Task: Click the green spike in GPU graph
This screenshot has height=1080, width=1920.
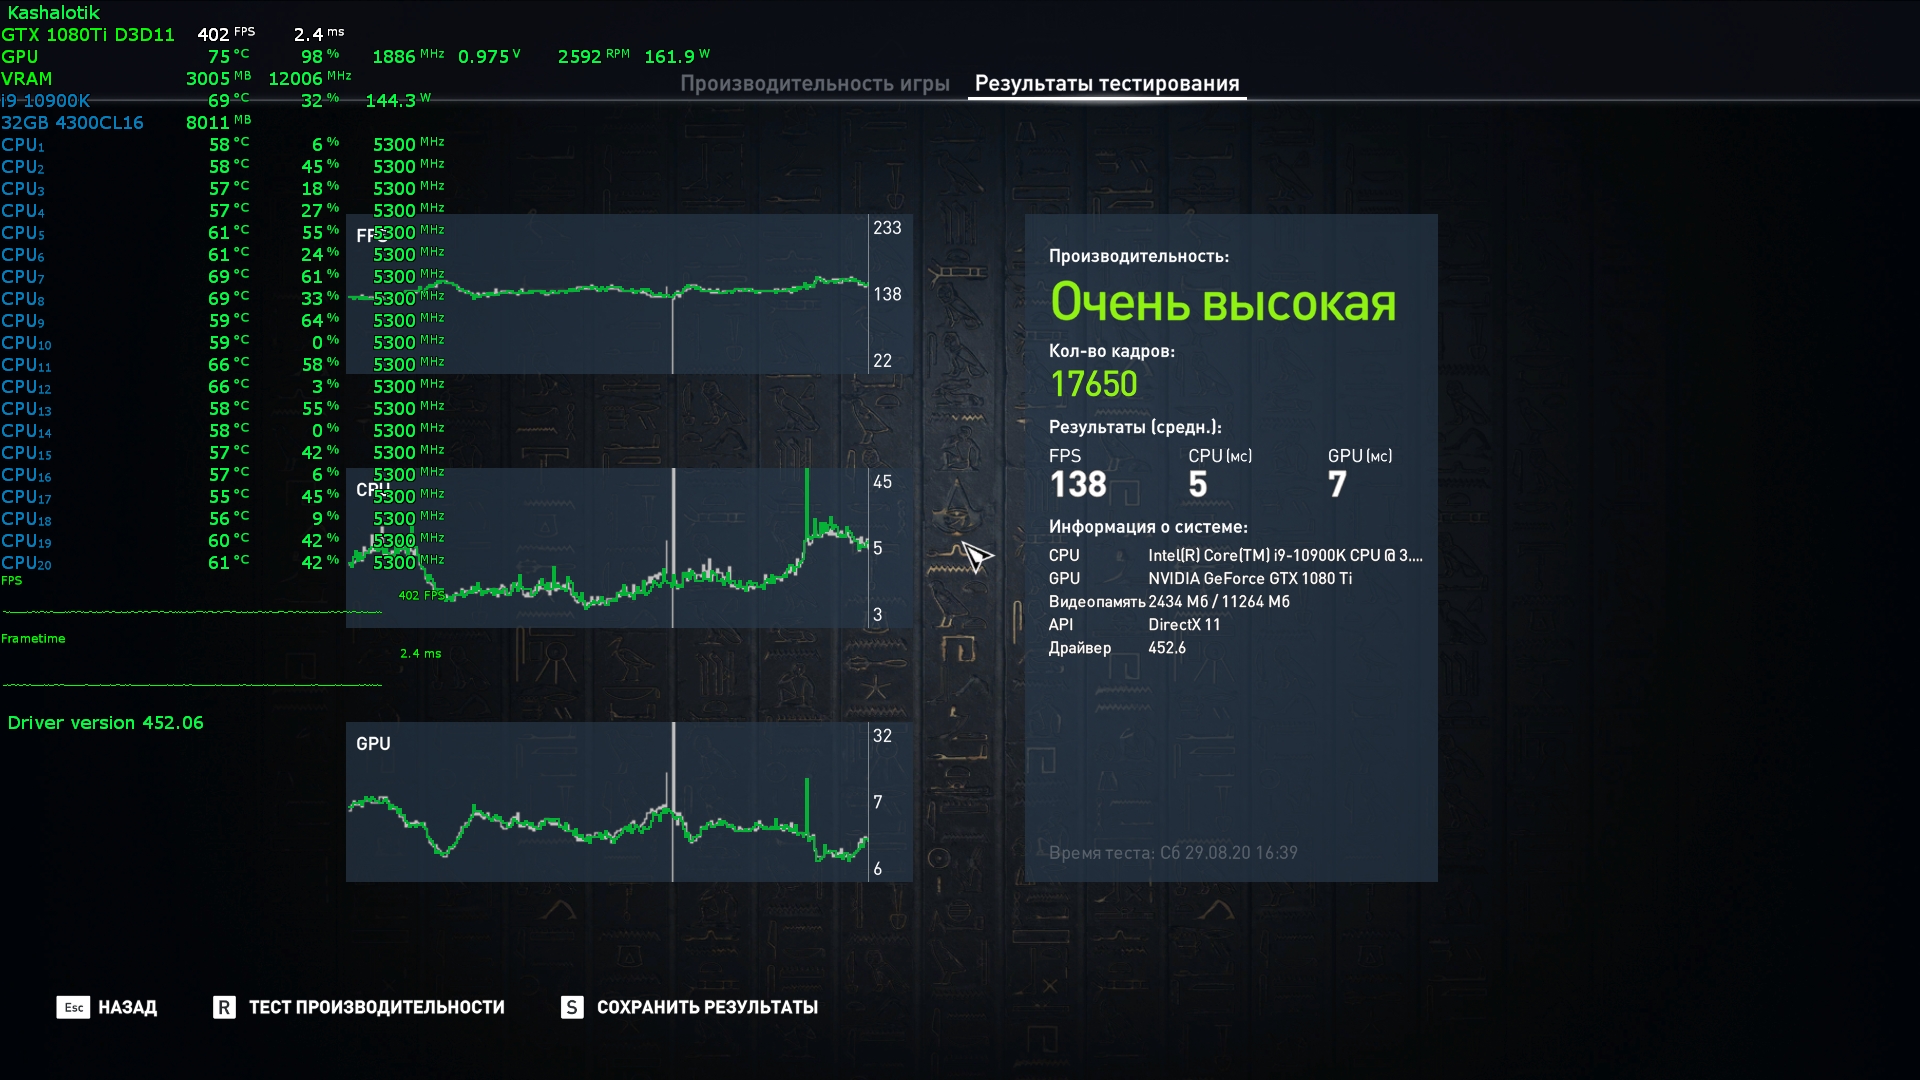Action: point(807,805)
